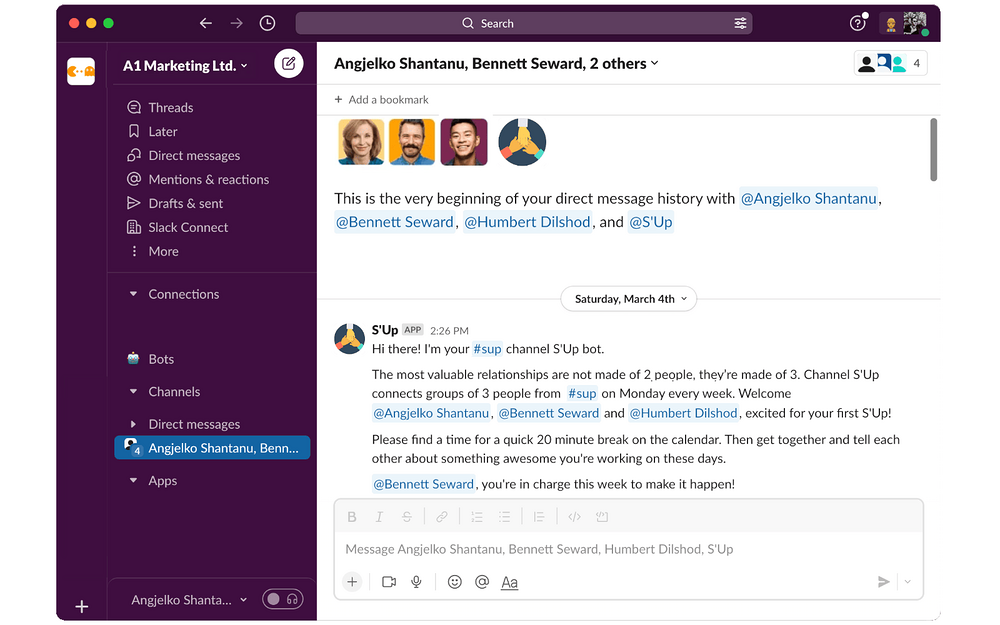Collapse the Channels section
This screenshot has height=625, width=1000.
pos(133,392)
